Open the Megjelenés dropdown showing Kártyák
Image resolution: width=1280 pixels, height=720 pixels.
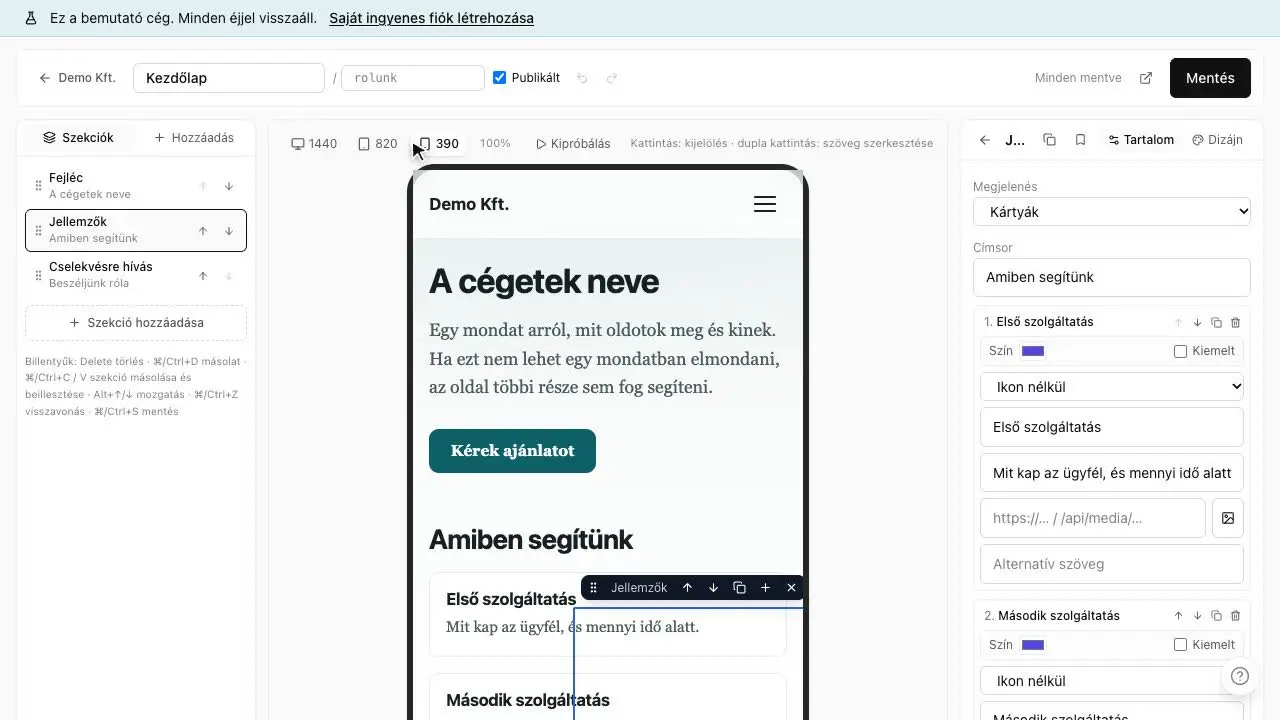[x=1112, y=212]
